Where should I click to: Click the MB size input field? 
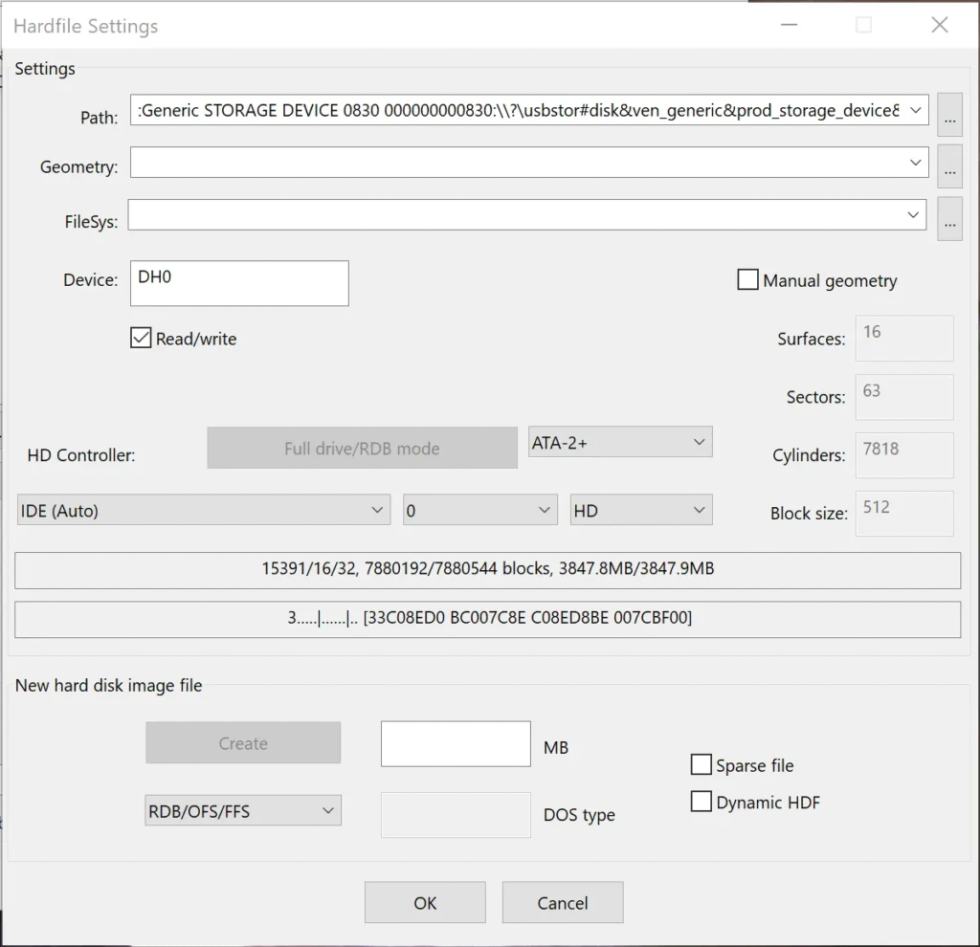pos(456,744)
